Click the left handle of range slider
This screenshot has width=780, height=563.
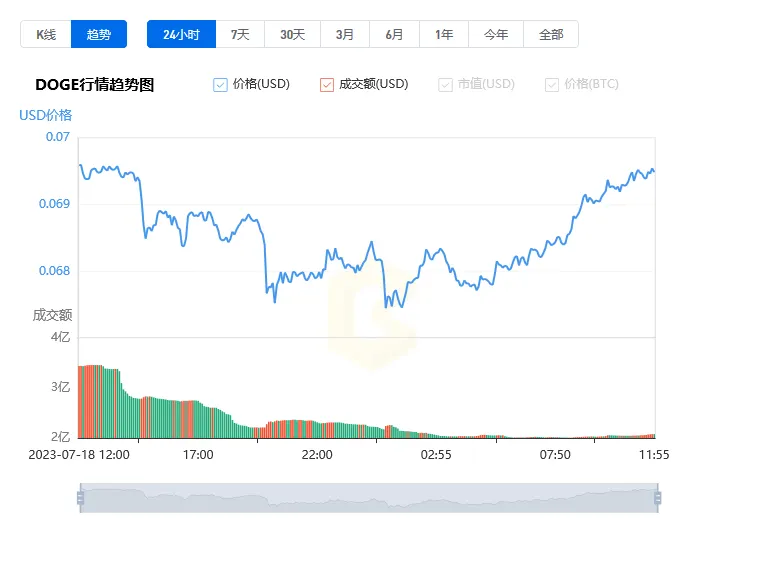click(x=80, y=498)
